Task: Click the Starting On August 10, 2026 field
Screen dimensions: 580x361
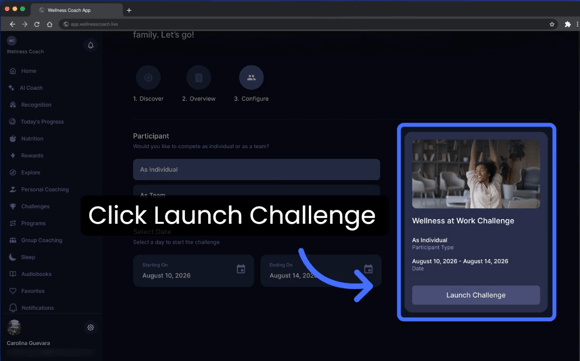Action: pos(193,271)
